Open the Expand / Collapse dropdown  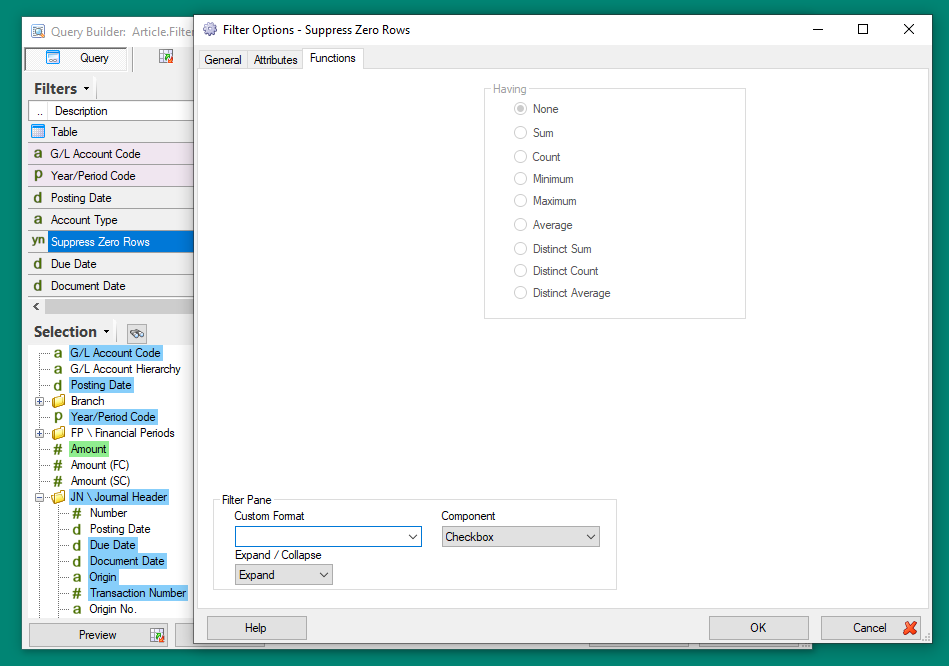click(x=283, y=575)
